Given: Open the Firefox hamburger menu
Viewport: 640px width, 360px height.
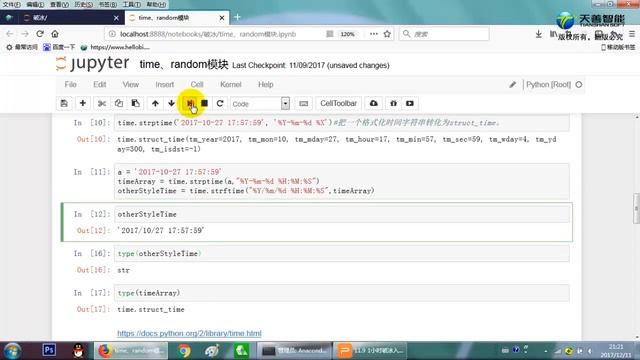Looking at the screenshot, I should coord(632,34).
